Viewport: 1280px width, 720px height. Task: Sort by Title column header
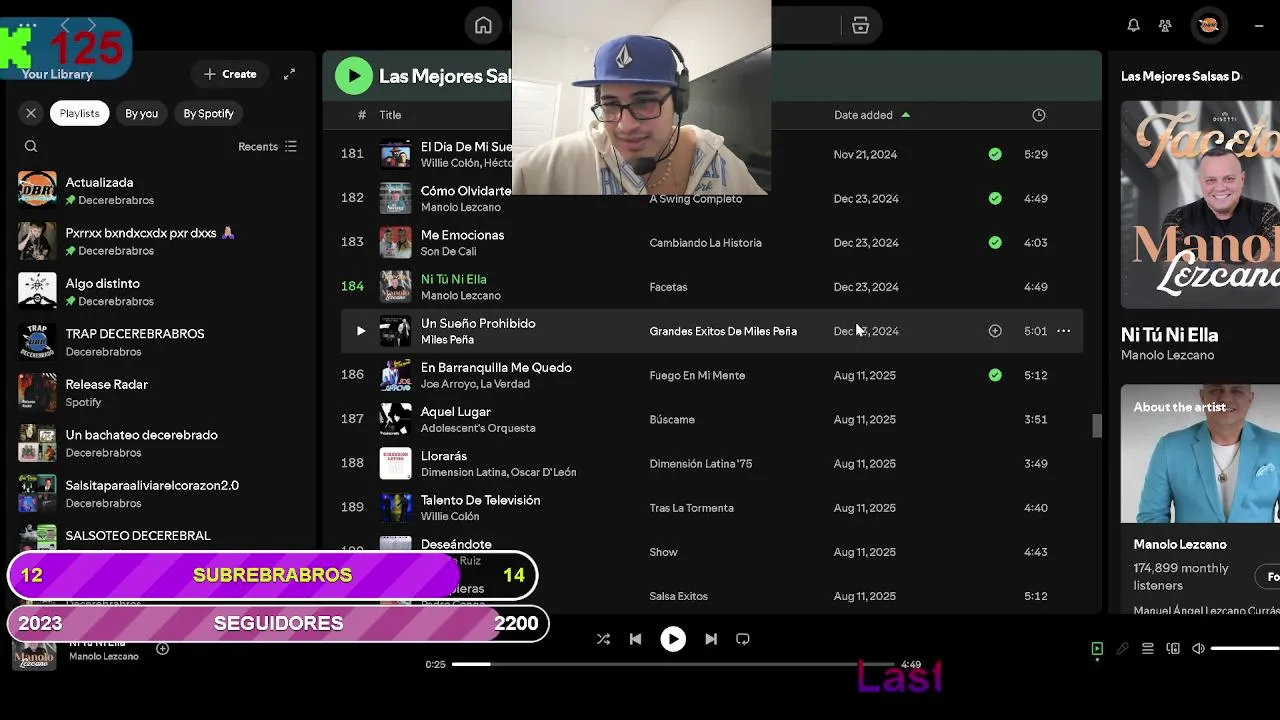tap(390, 115)
